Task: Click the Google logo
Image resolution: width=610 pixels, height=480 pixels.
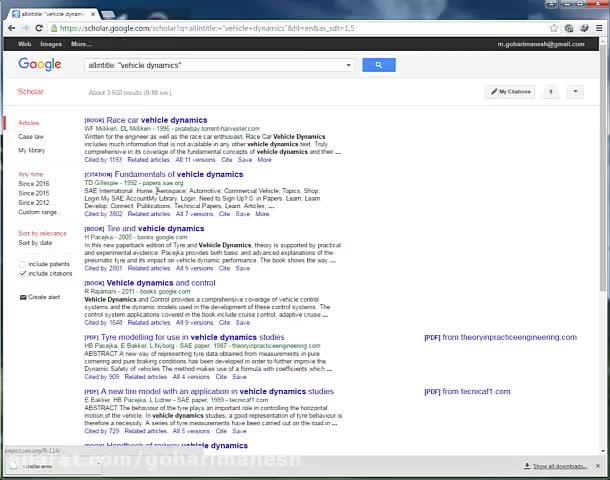Action: coord(40,64)
